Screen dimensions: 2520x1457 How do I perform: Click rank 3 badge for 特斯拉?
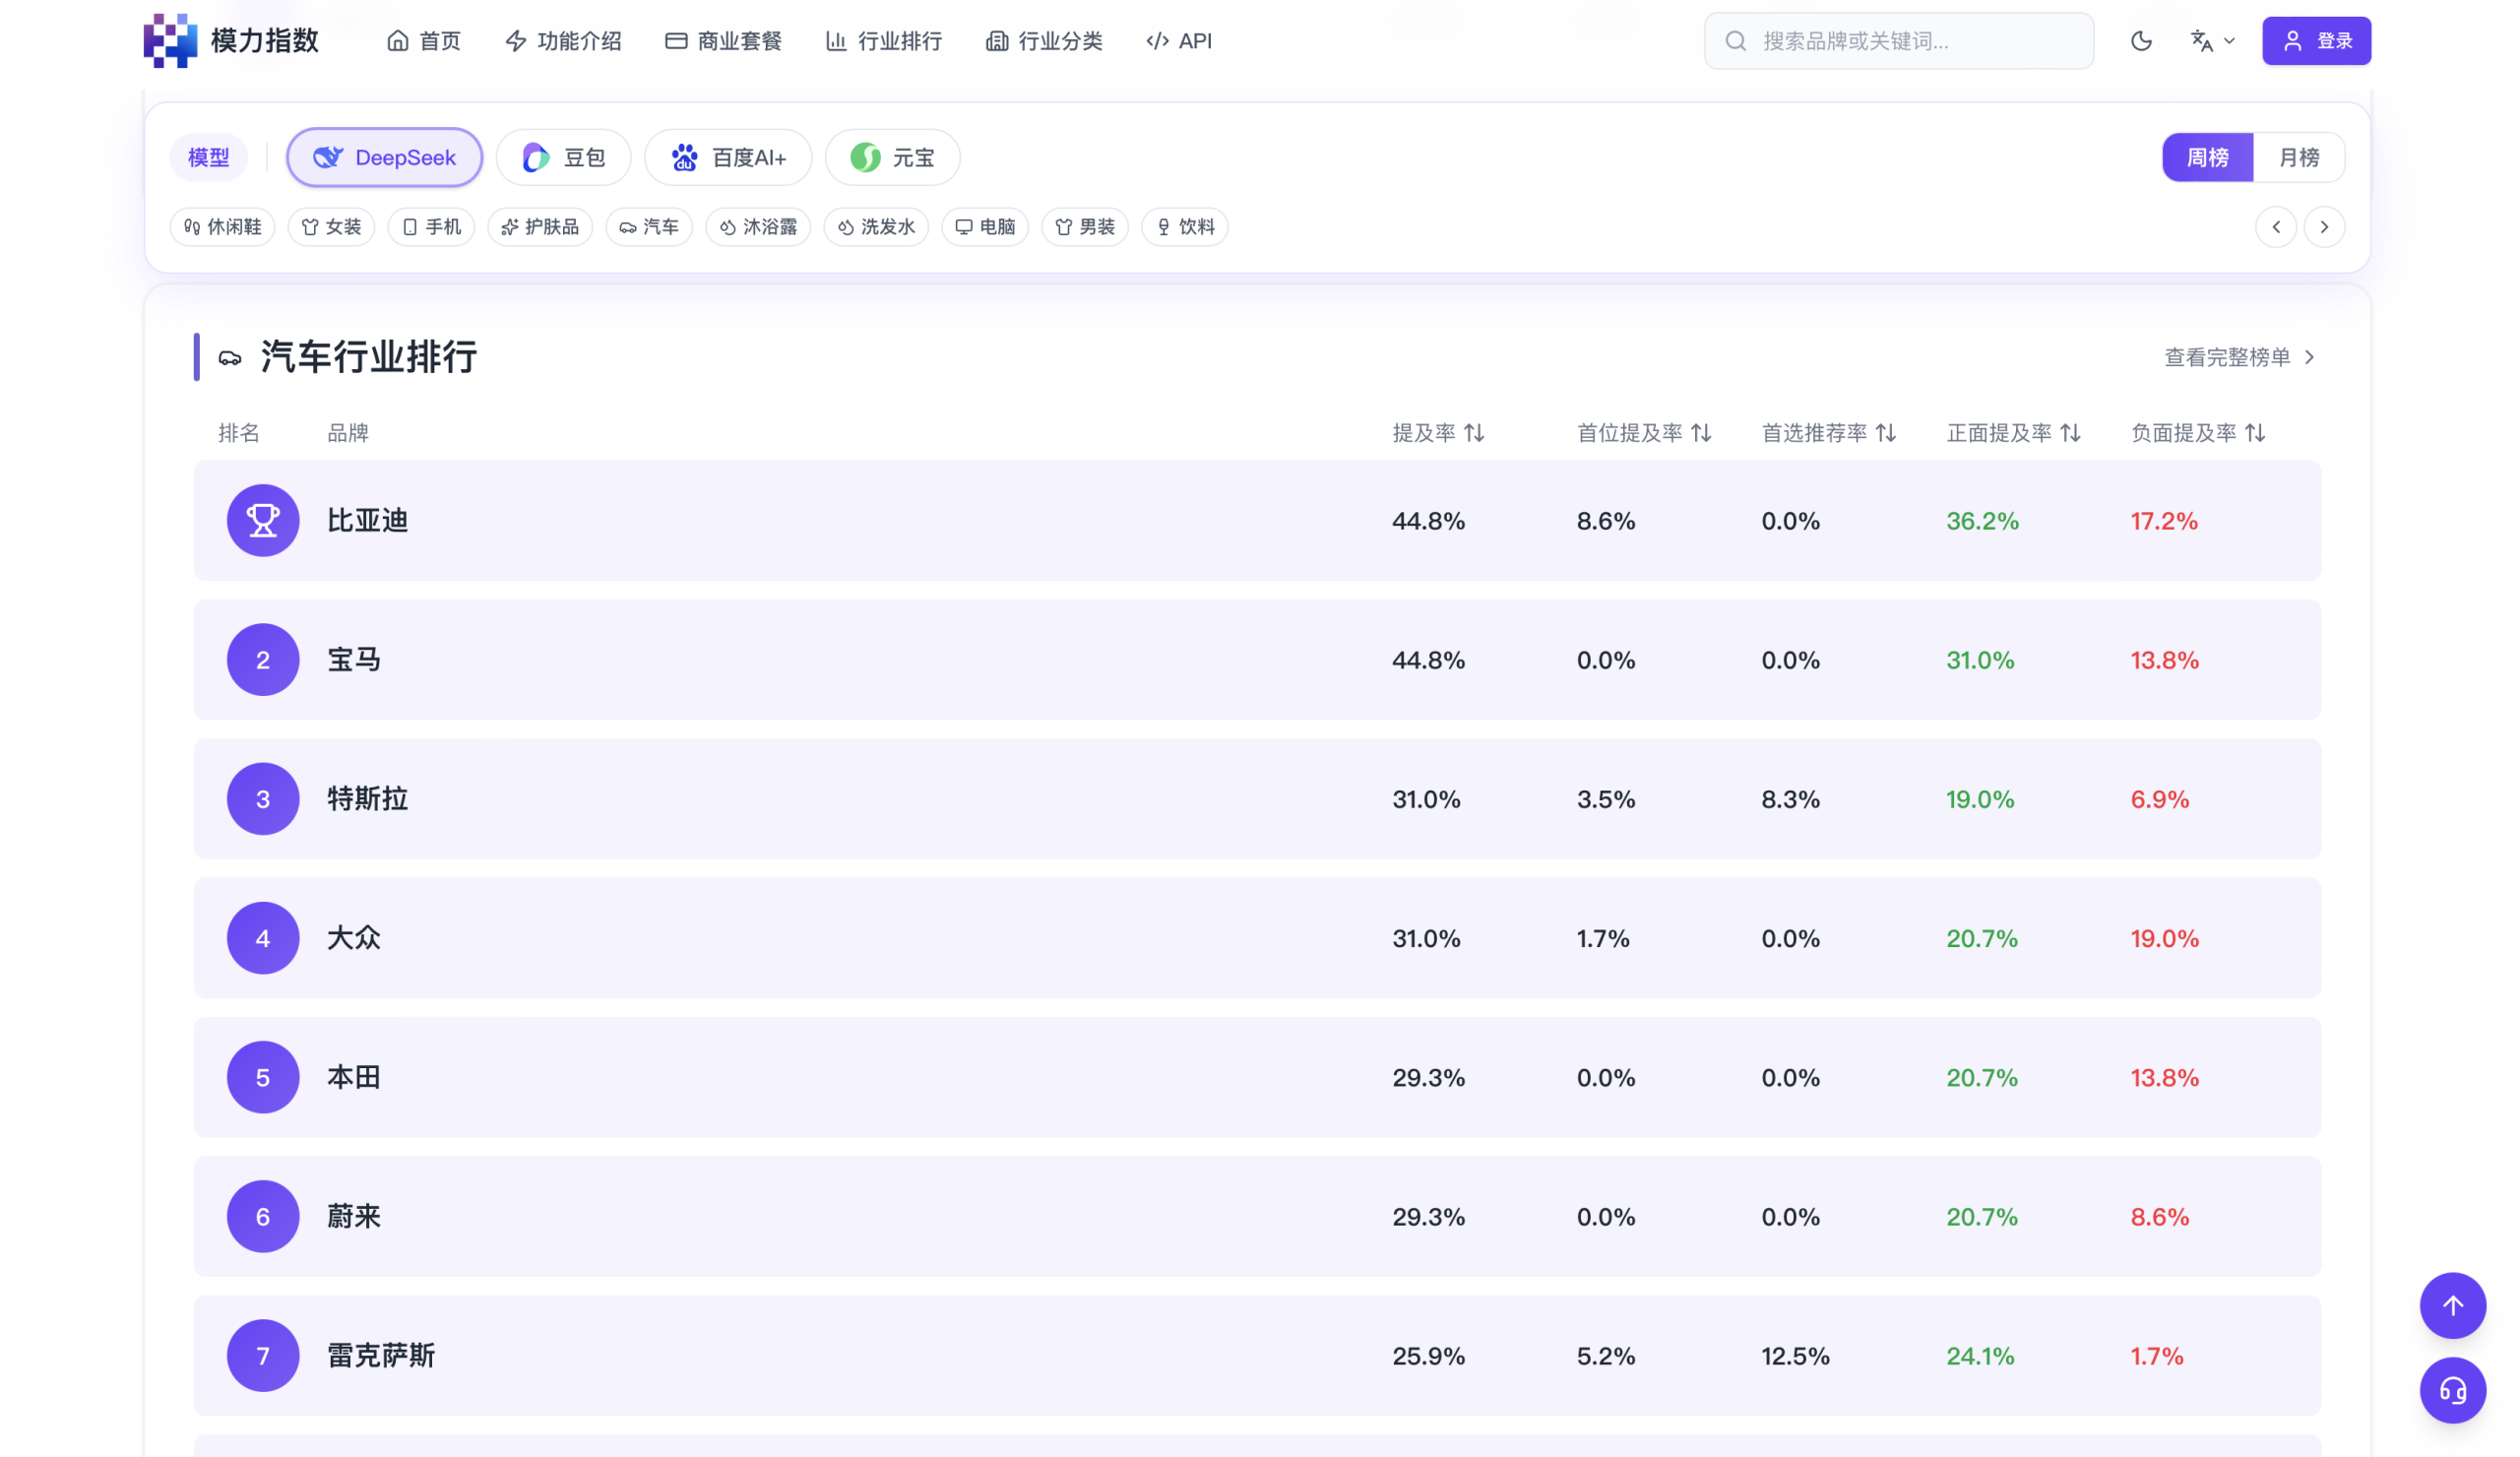click(263, 799)
